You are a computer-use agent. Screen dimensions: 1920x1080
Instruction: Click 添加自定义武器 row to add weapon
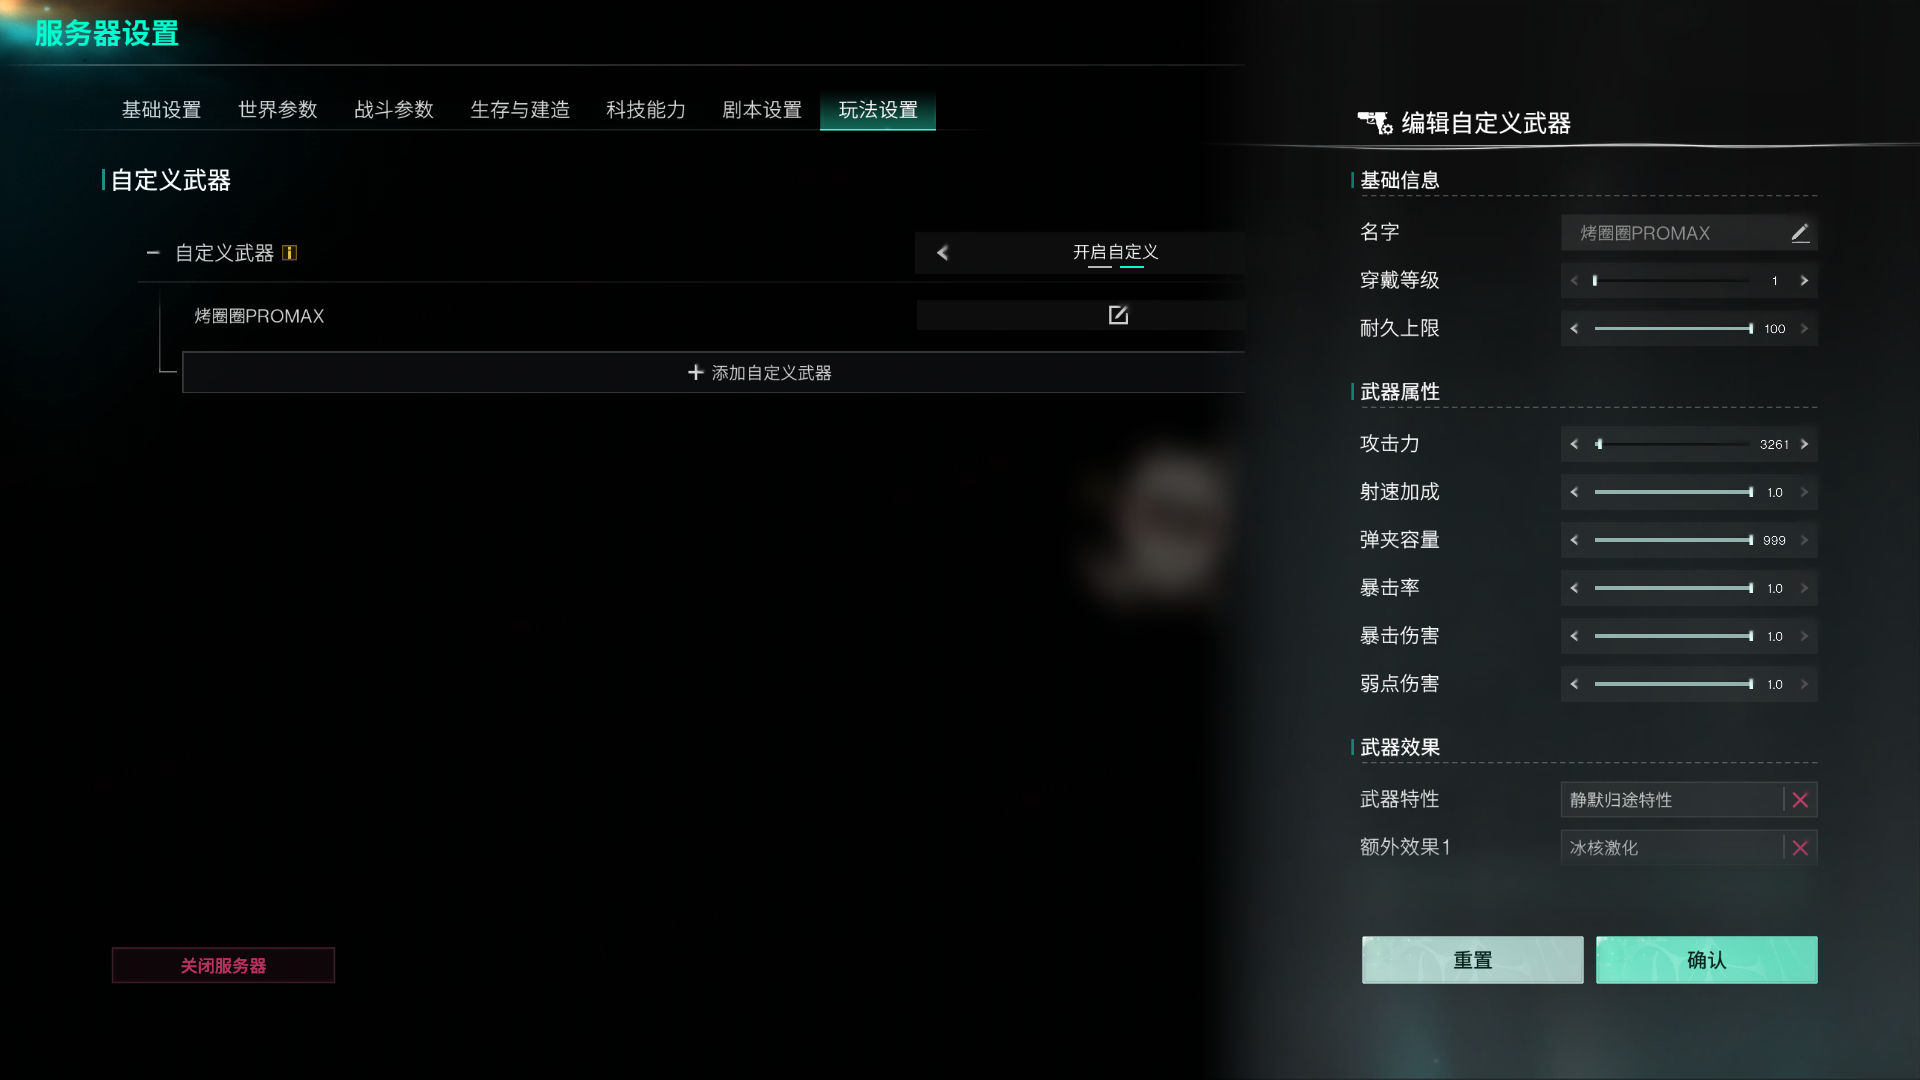(x=713, y=372)
